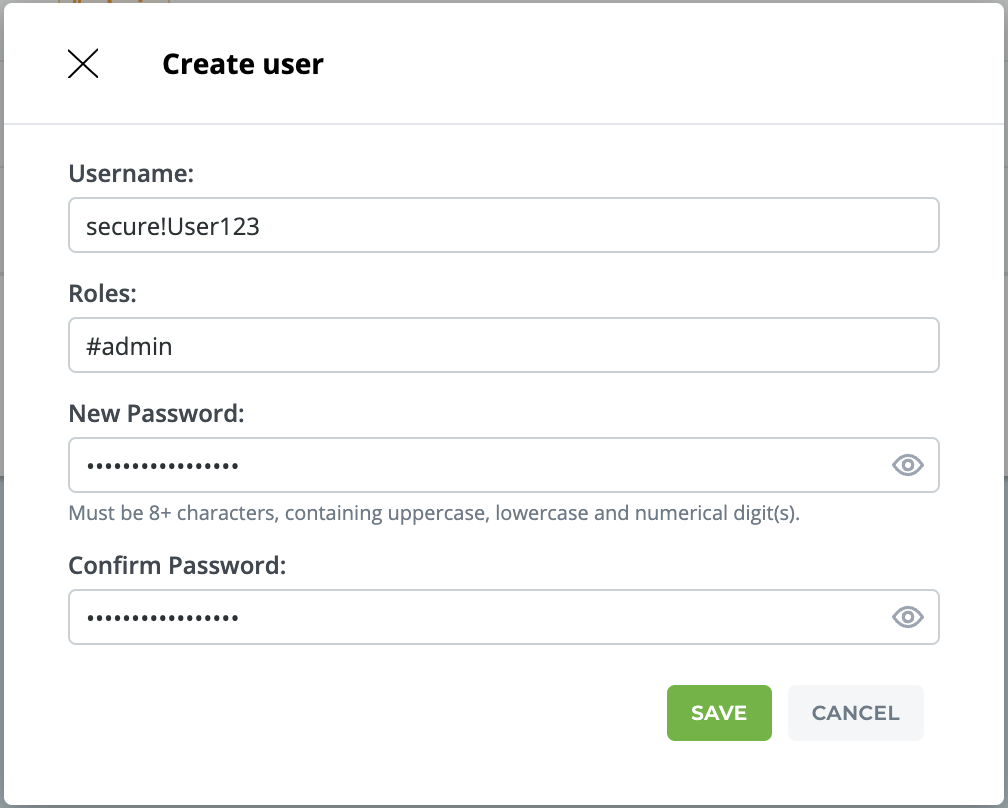Image resolution: width=1008 pixels, height=808 pixels.
Task: Click the Create user dialog title
Action: pos(243,64)
